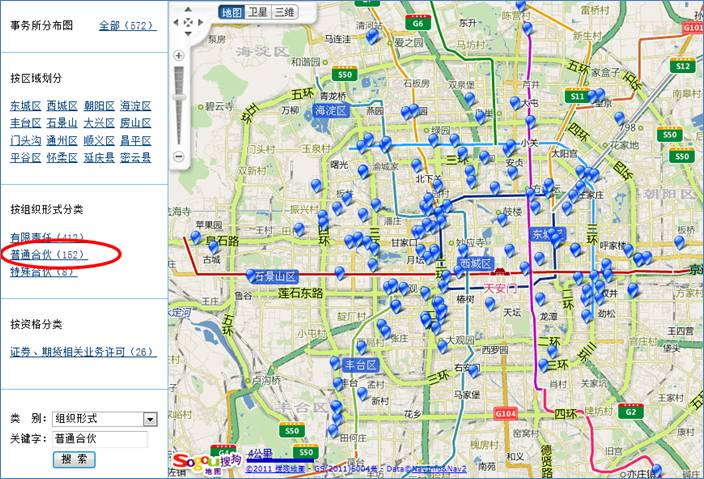Click the map pin near 古城

point(196,238)
